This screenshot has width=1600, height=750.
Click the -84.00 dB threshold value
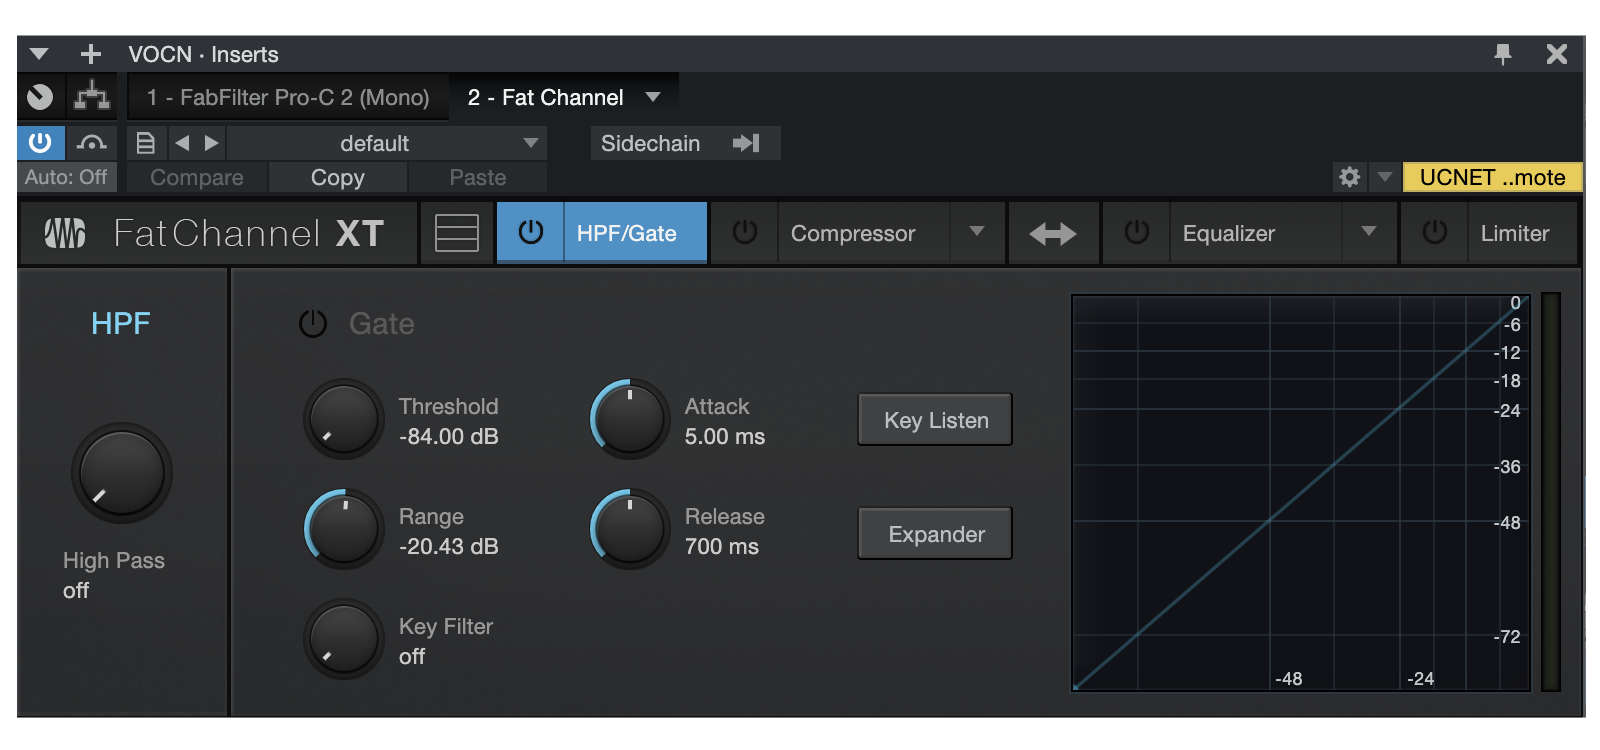point(448,437)
